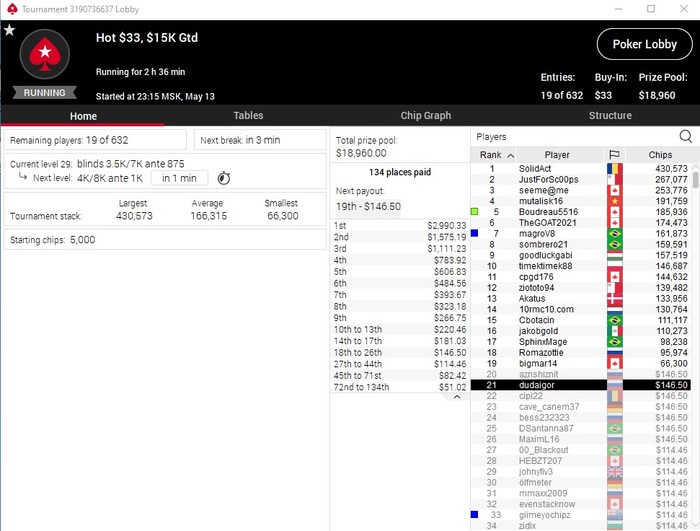Select player timektimek88
This screenshot has width=700, height=531.
(x=580, y=266)
